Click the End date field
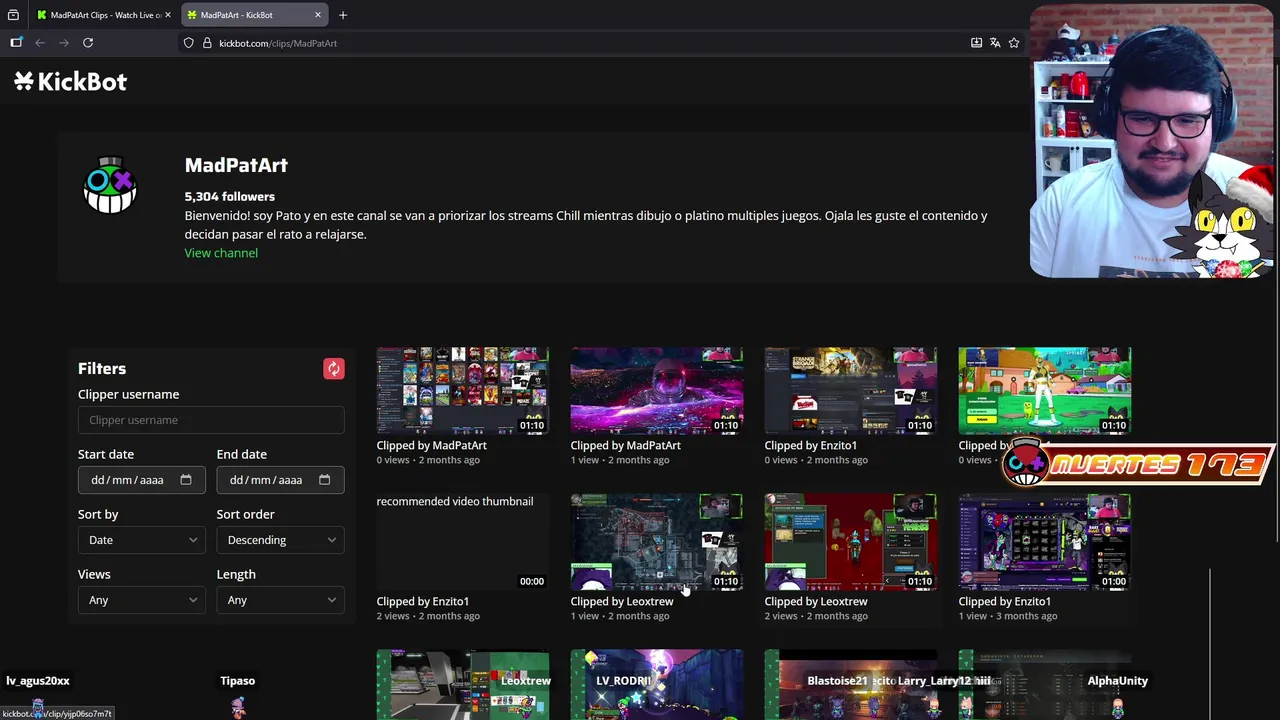The height and width of the screenshot is (720, 1280). 280,480
